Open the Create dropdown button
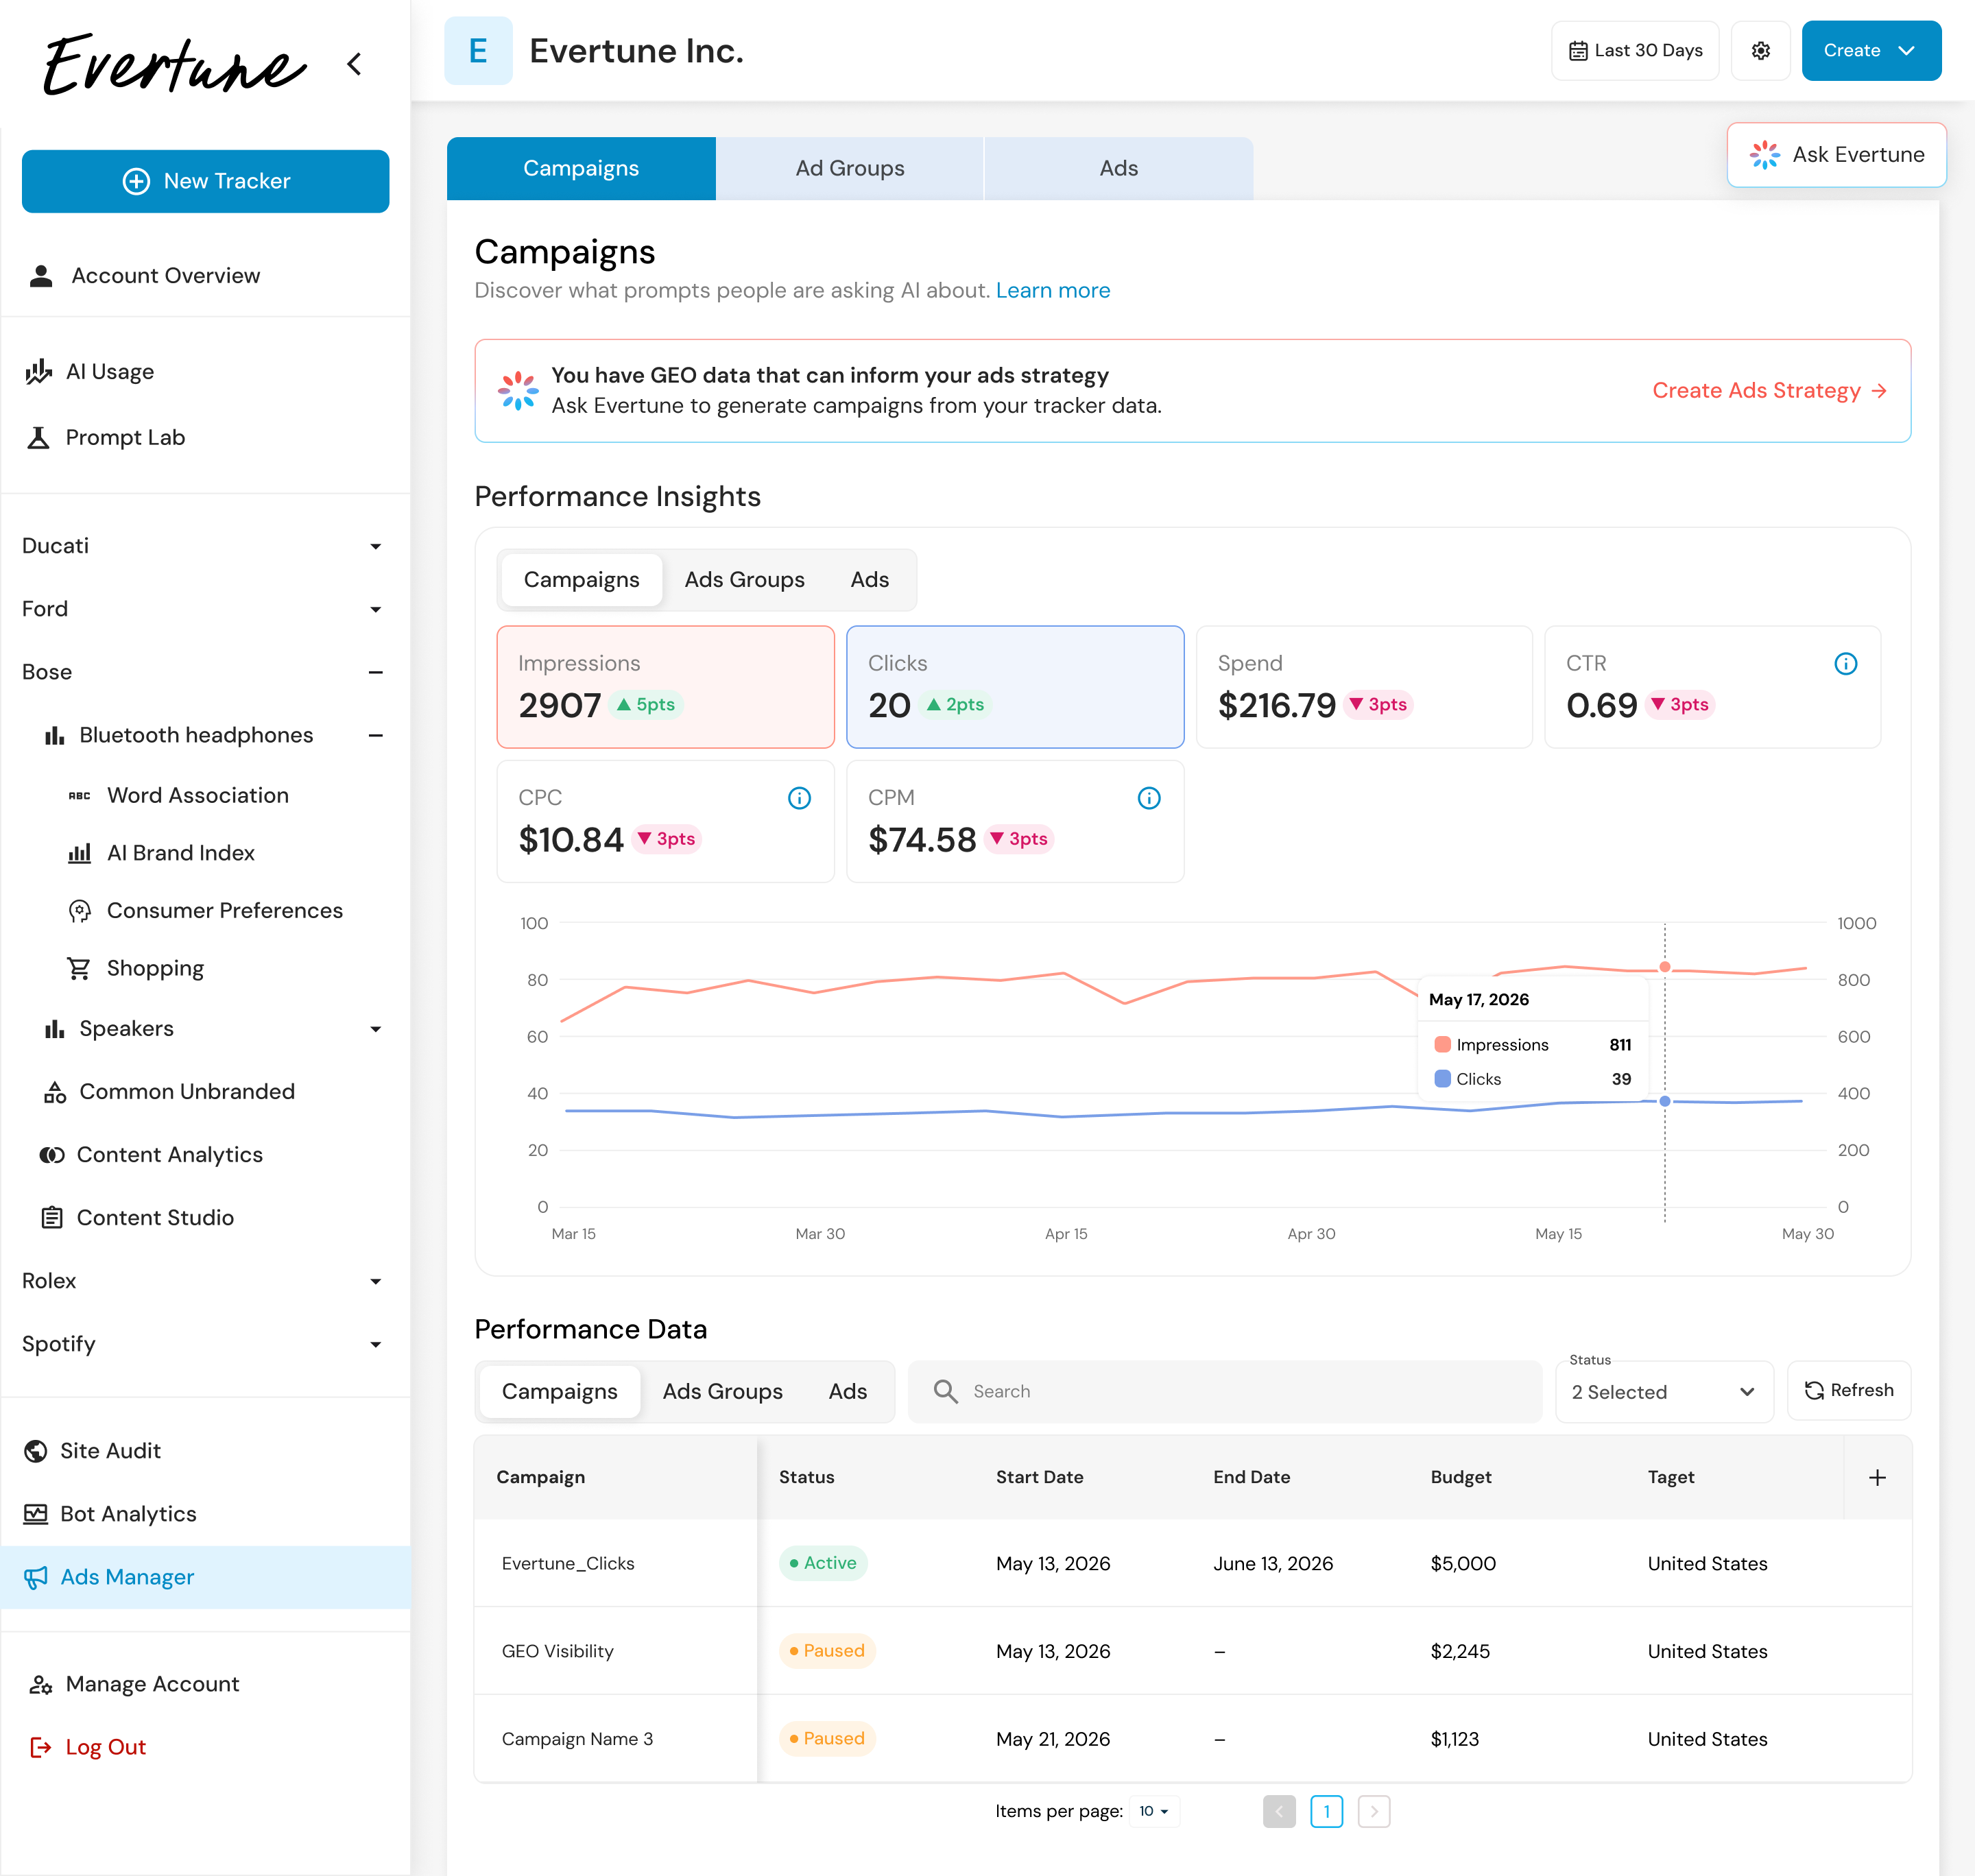This screenshot has width=1975, height=1876. point(1871,50)
